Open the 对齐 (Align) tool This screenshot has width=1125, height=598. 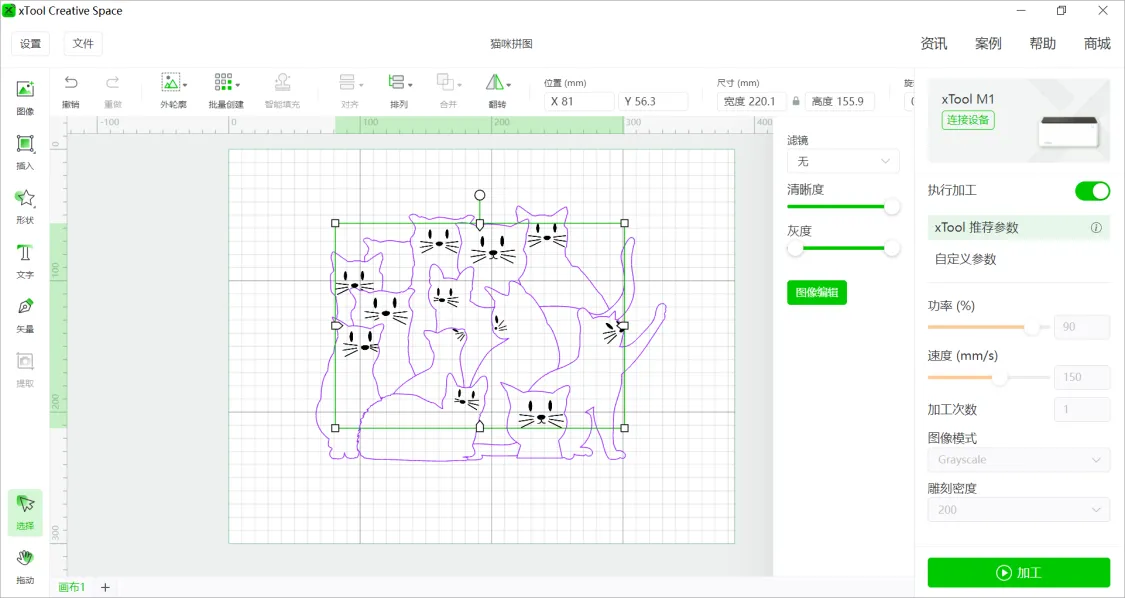pos(350,91)
